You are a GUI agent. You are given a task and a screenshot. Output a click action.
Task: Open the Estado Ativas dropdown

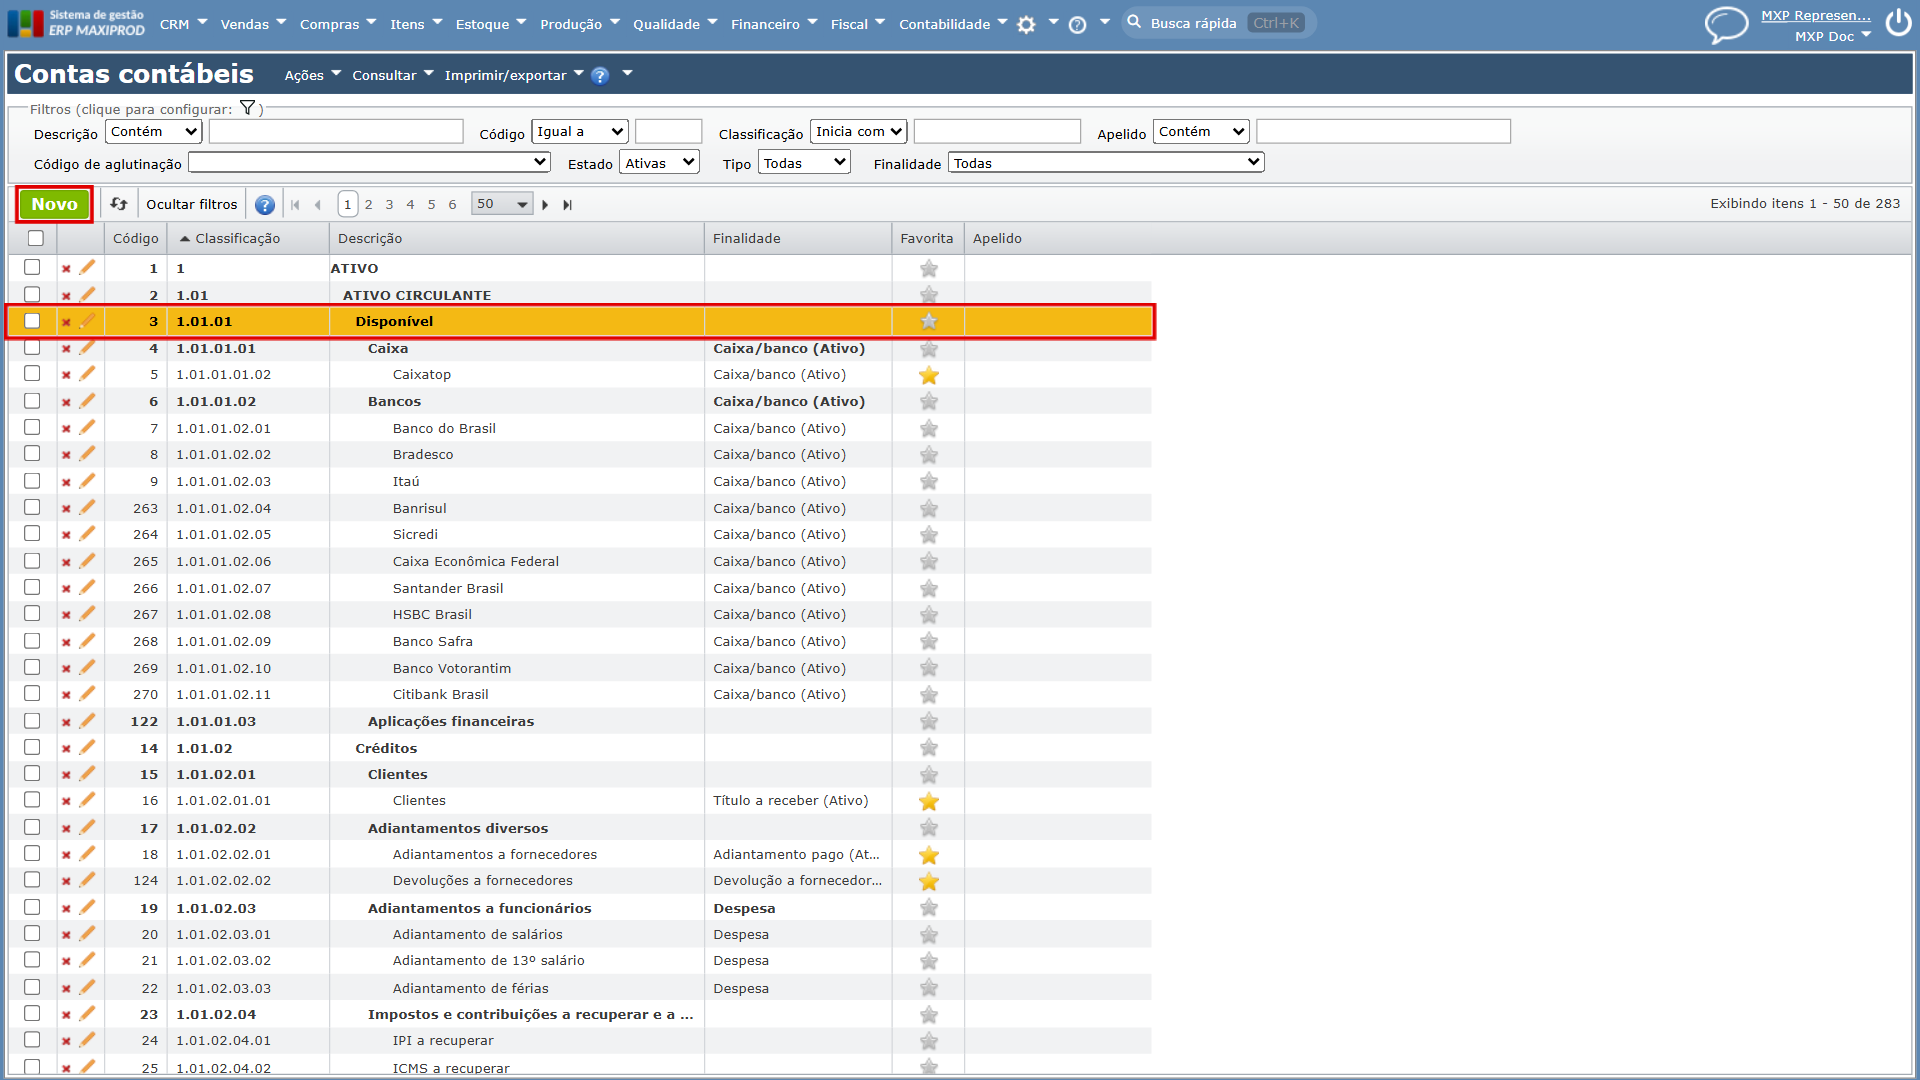click(x=659, y=163)
